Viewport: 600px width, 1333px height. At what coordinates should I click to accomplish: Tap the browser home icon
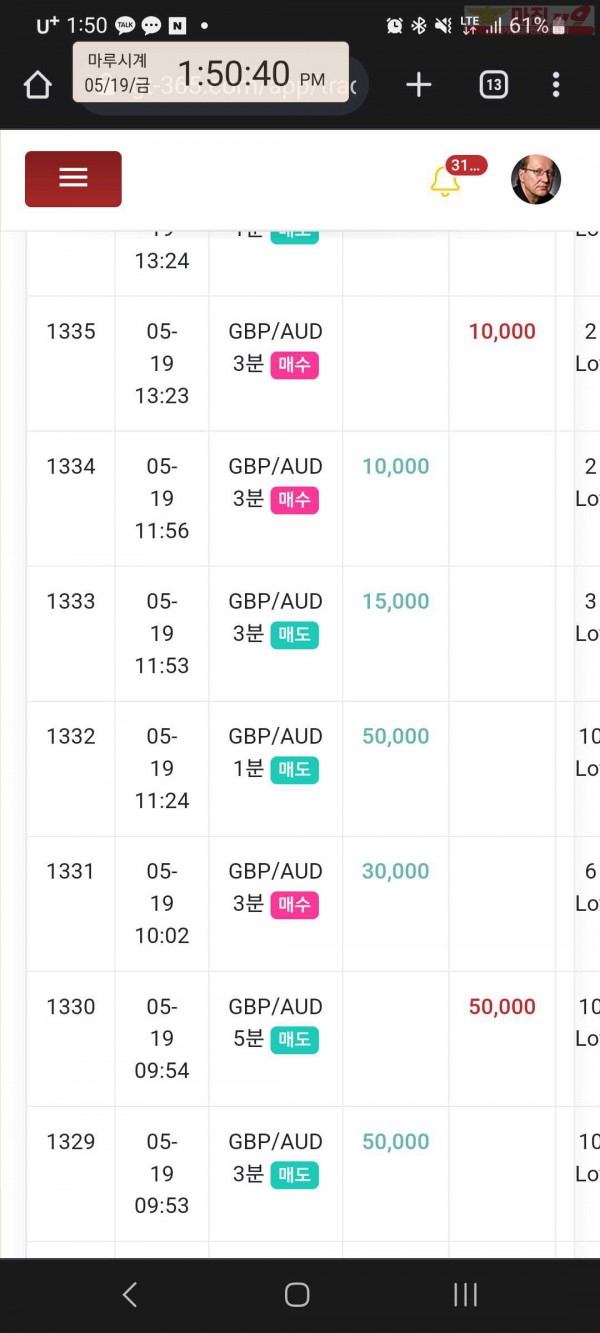(38, 86)
